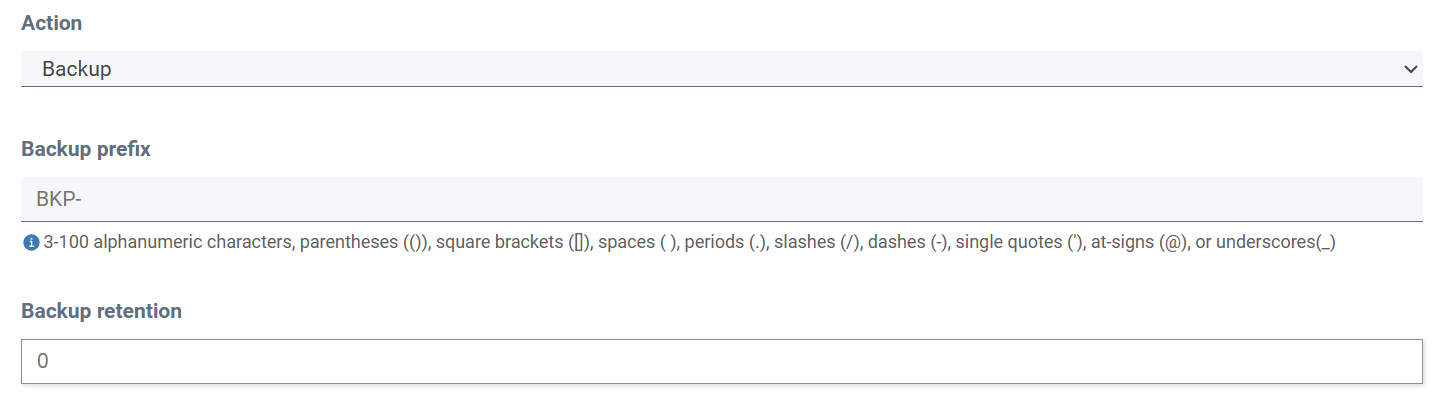The height and width of the screenshot is (403, 1439).
Task: Click the chevron arrow of the Action select
Action: click(1410, 69)
